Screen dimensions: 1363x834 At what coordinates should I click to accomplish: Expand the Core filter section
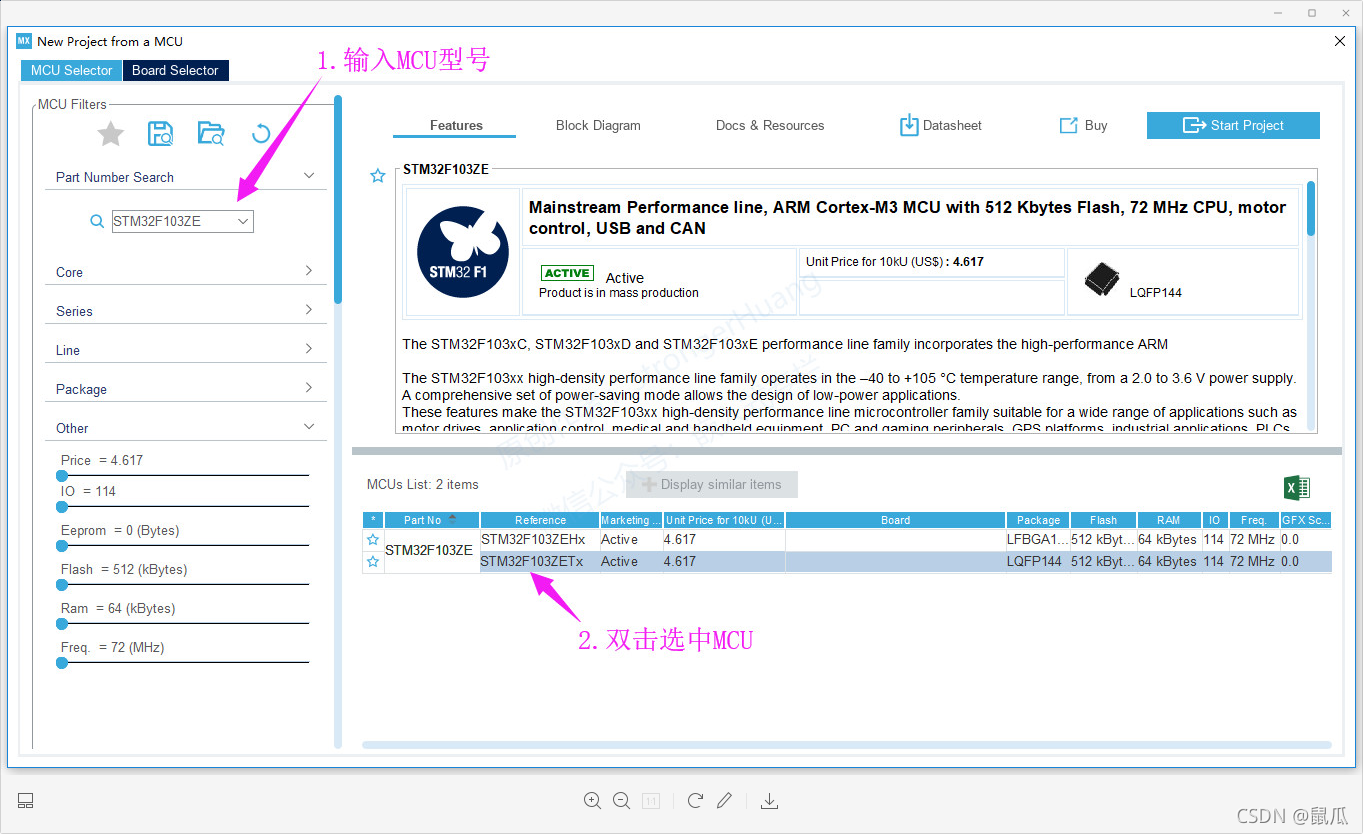click(x=309, y=271)
